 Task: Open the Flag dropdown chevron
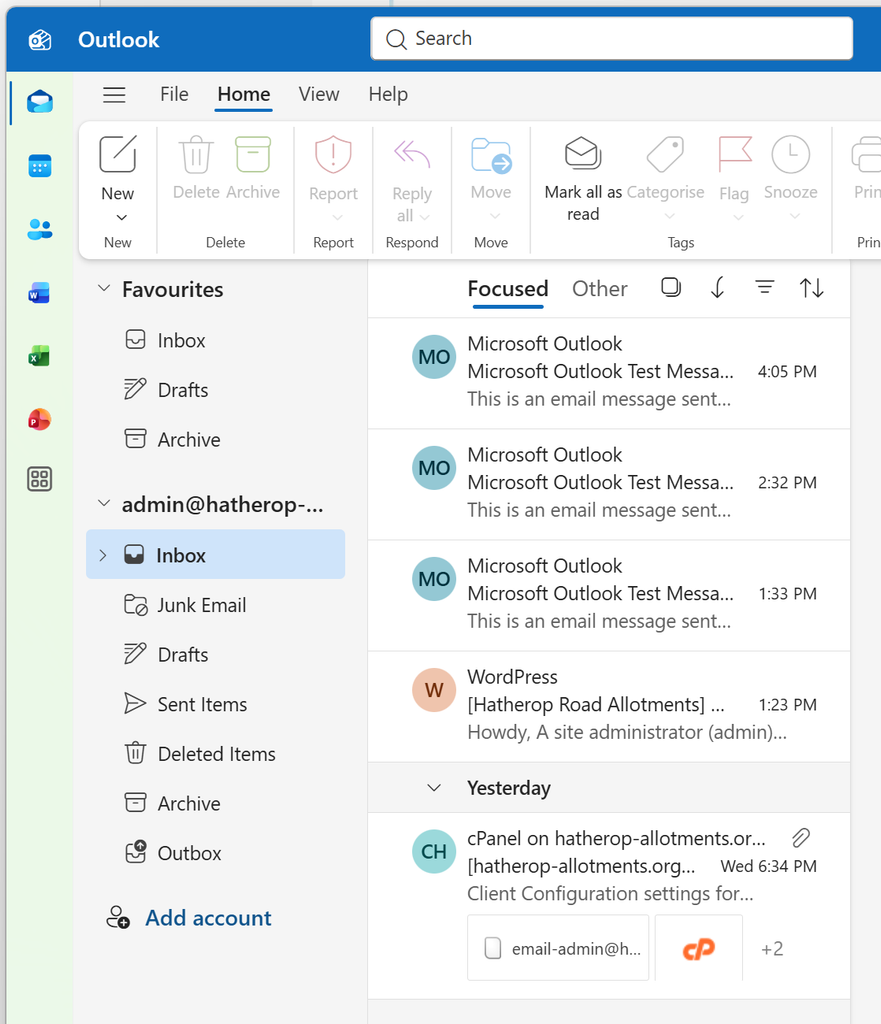(x=739, y=217)
